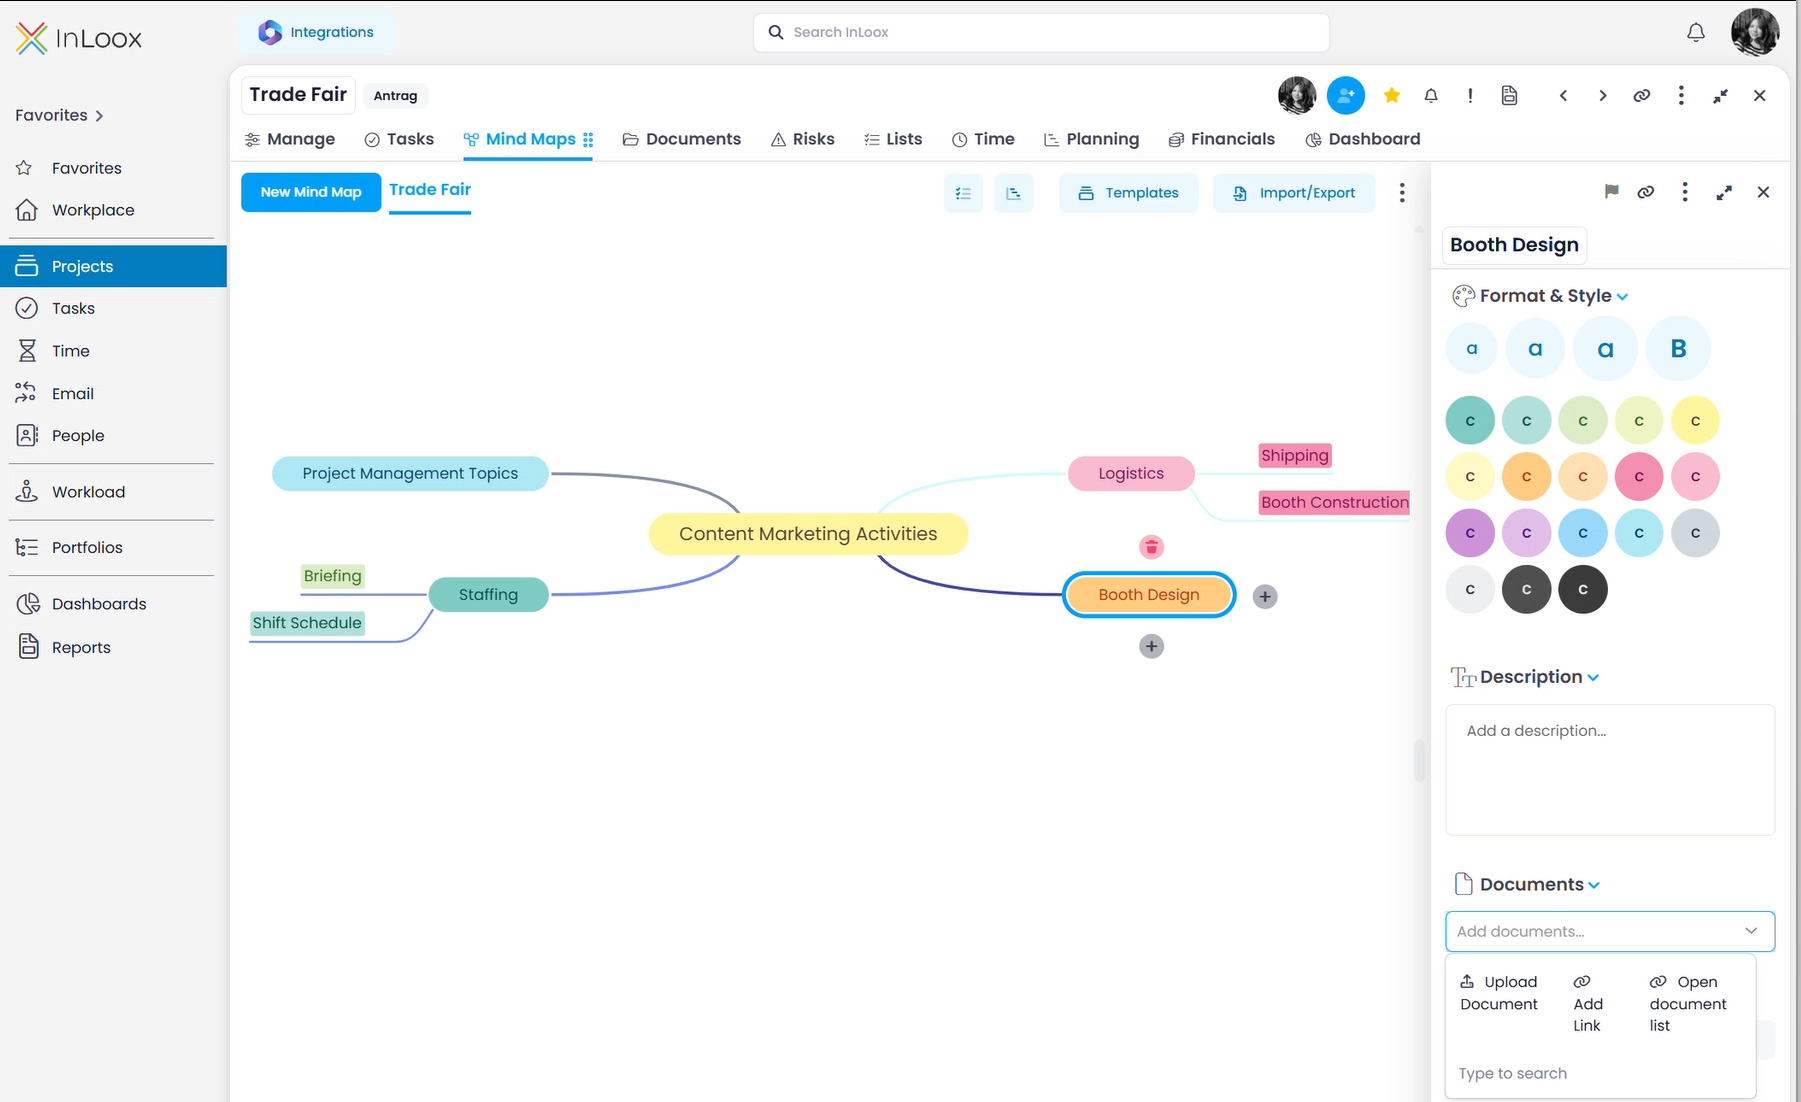Add project member with blue person icon
Screen dimensions: 1801x1102
[1345, 95]
